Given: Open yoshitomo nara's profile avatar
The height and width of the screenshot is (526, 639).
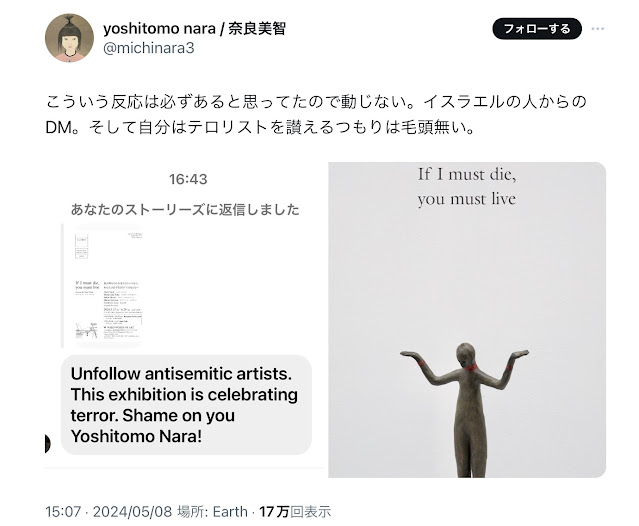Looking at the screenshot, I should click(x=69, y=38).
